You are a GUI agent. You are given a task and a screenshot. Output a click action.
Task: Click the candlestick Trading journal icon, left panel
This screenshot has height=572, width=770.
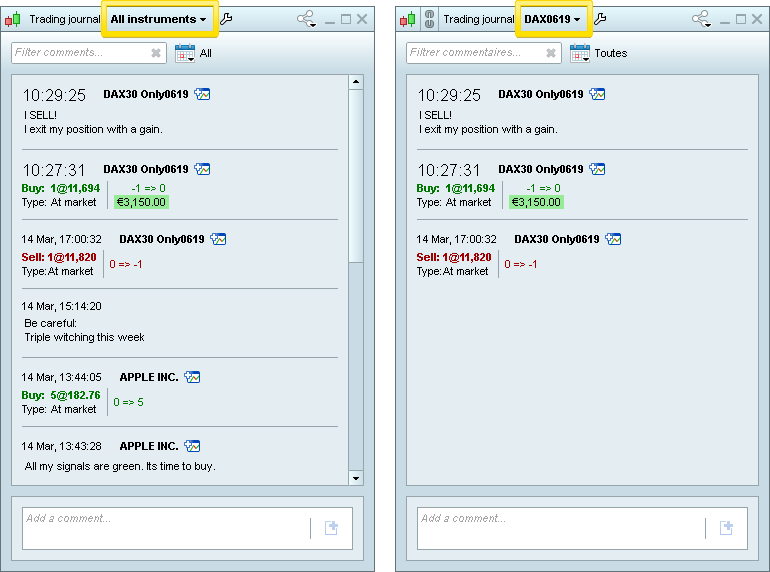(14, 19)
